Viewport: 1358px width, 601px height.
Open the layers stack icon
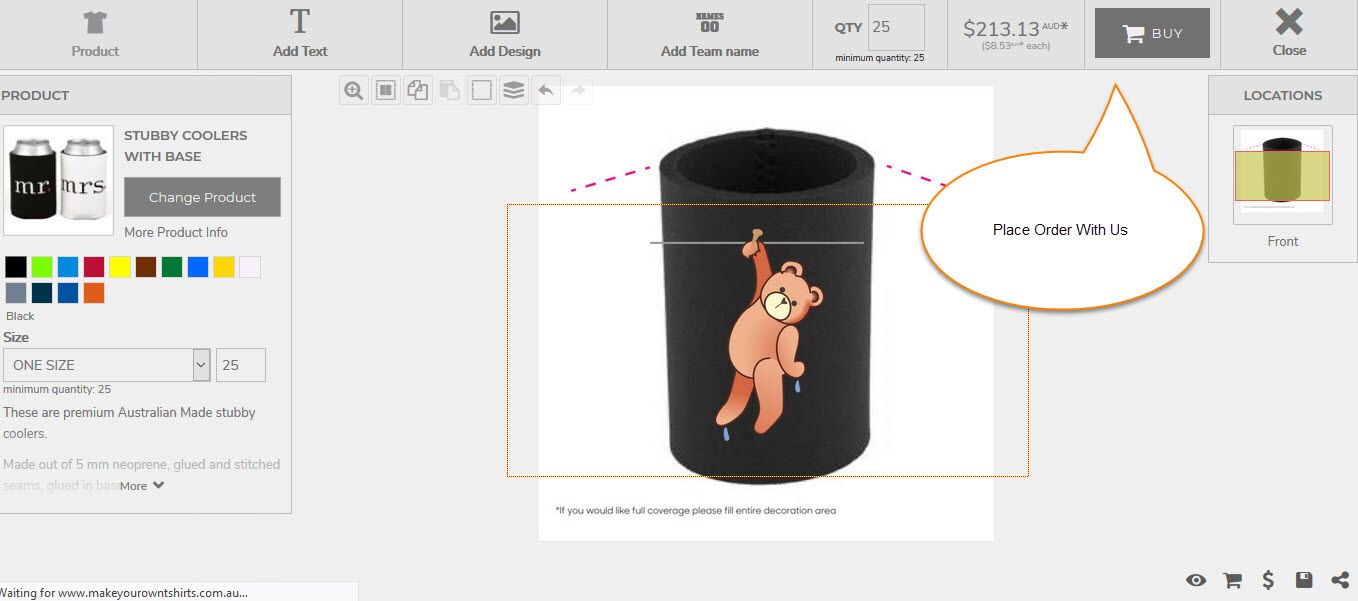[x=513, y=91]
